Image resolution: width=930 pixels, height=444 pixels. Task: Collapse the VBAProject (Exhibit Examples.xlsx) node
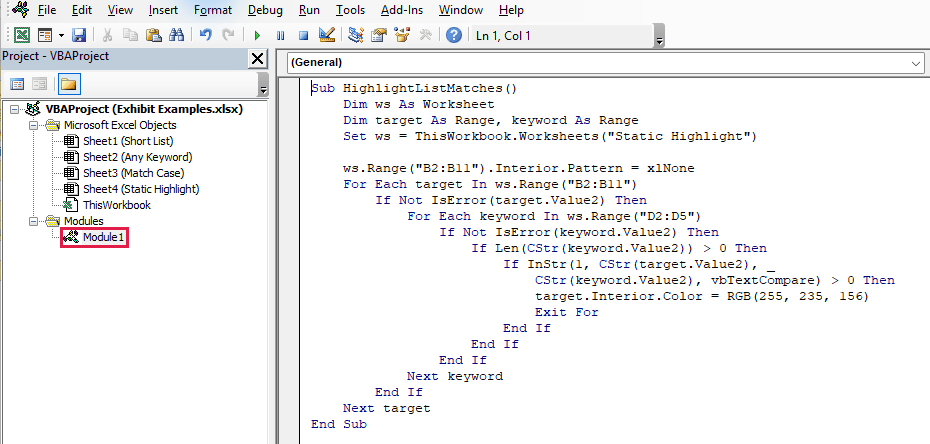[14, 109]
